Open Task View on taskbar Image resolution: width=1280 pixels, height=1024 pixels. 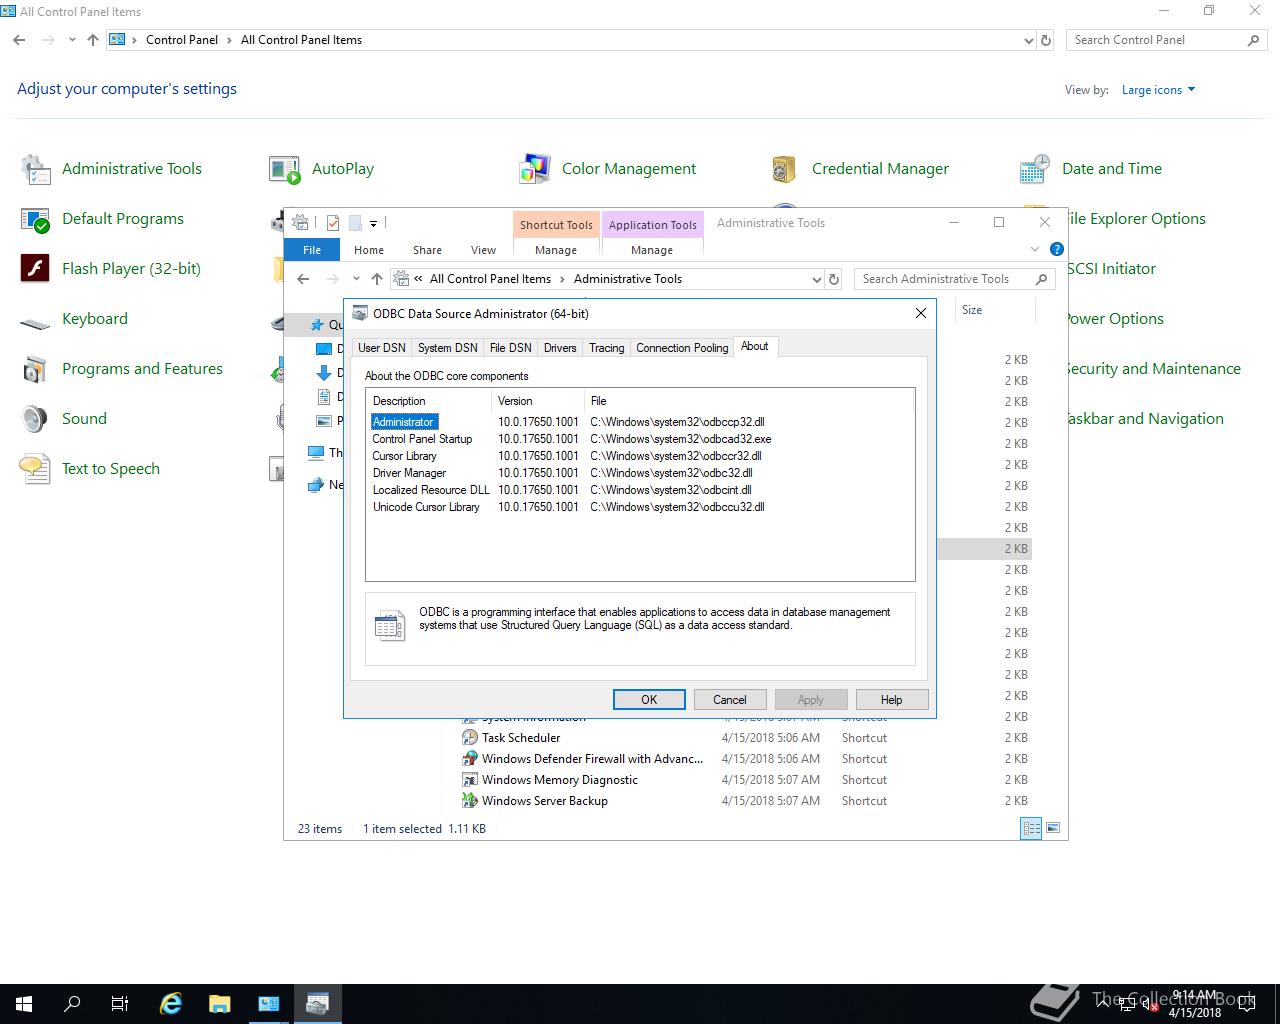(x=120, y=1004)
